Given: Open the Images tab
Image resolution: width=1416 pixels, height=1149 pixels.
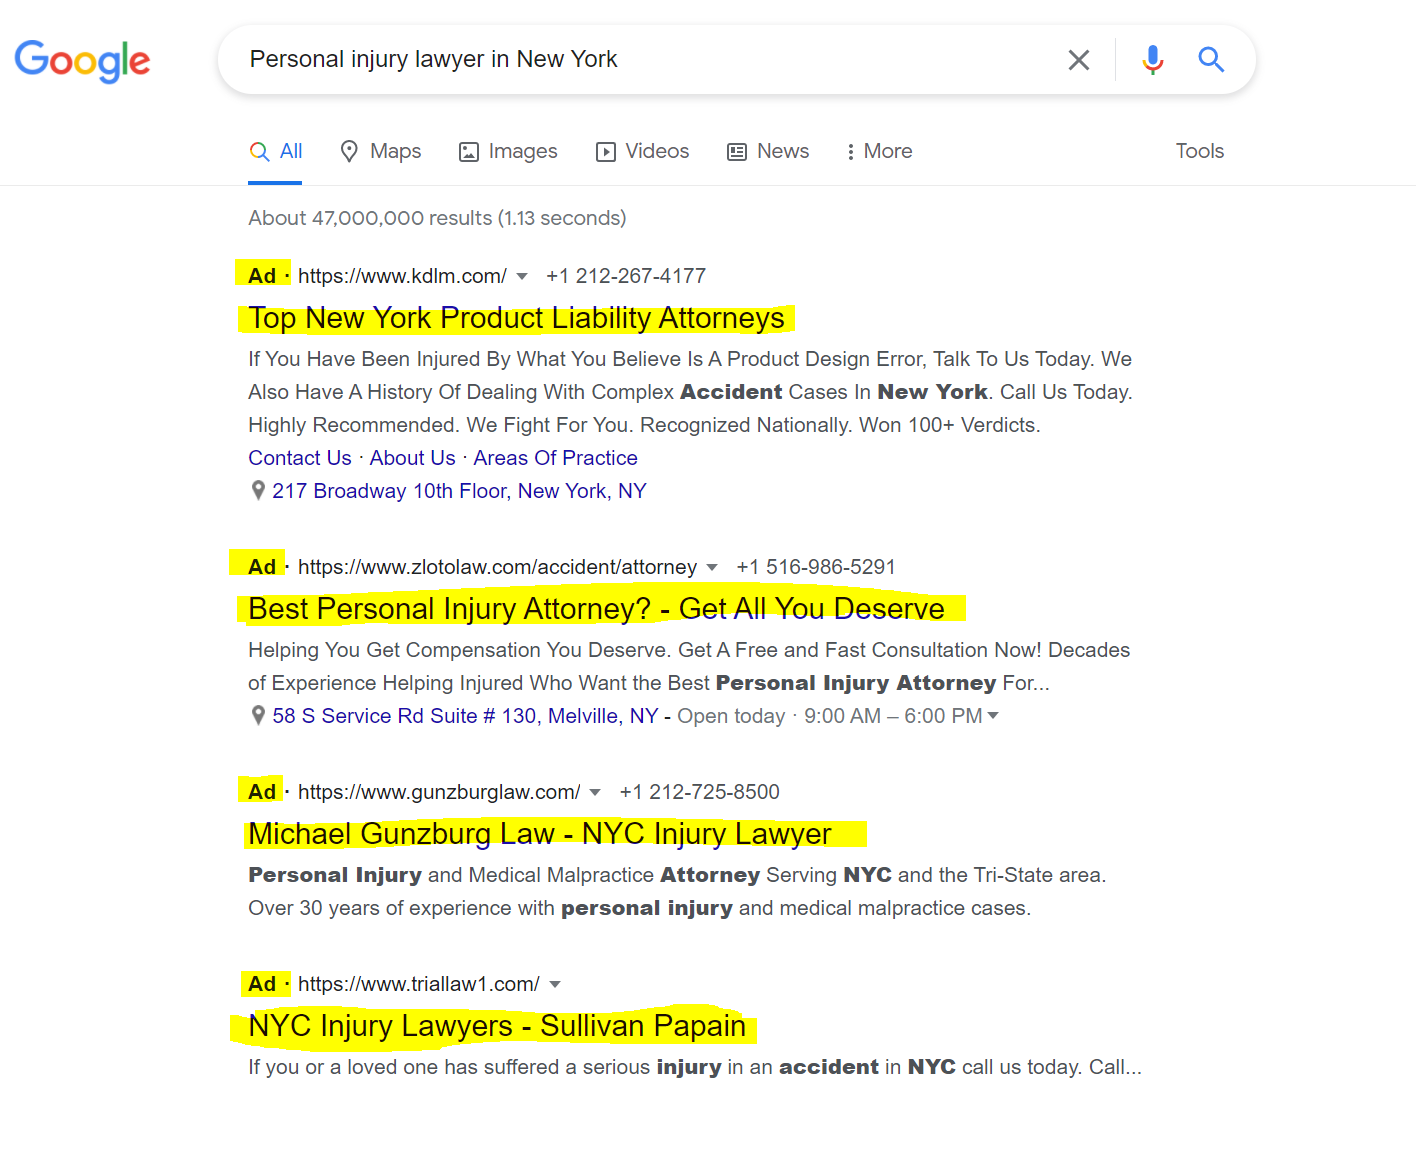Looking at the screenshot, I should point(508,151).
